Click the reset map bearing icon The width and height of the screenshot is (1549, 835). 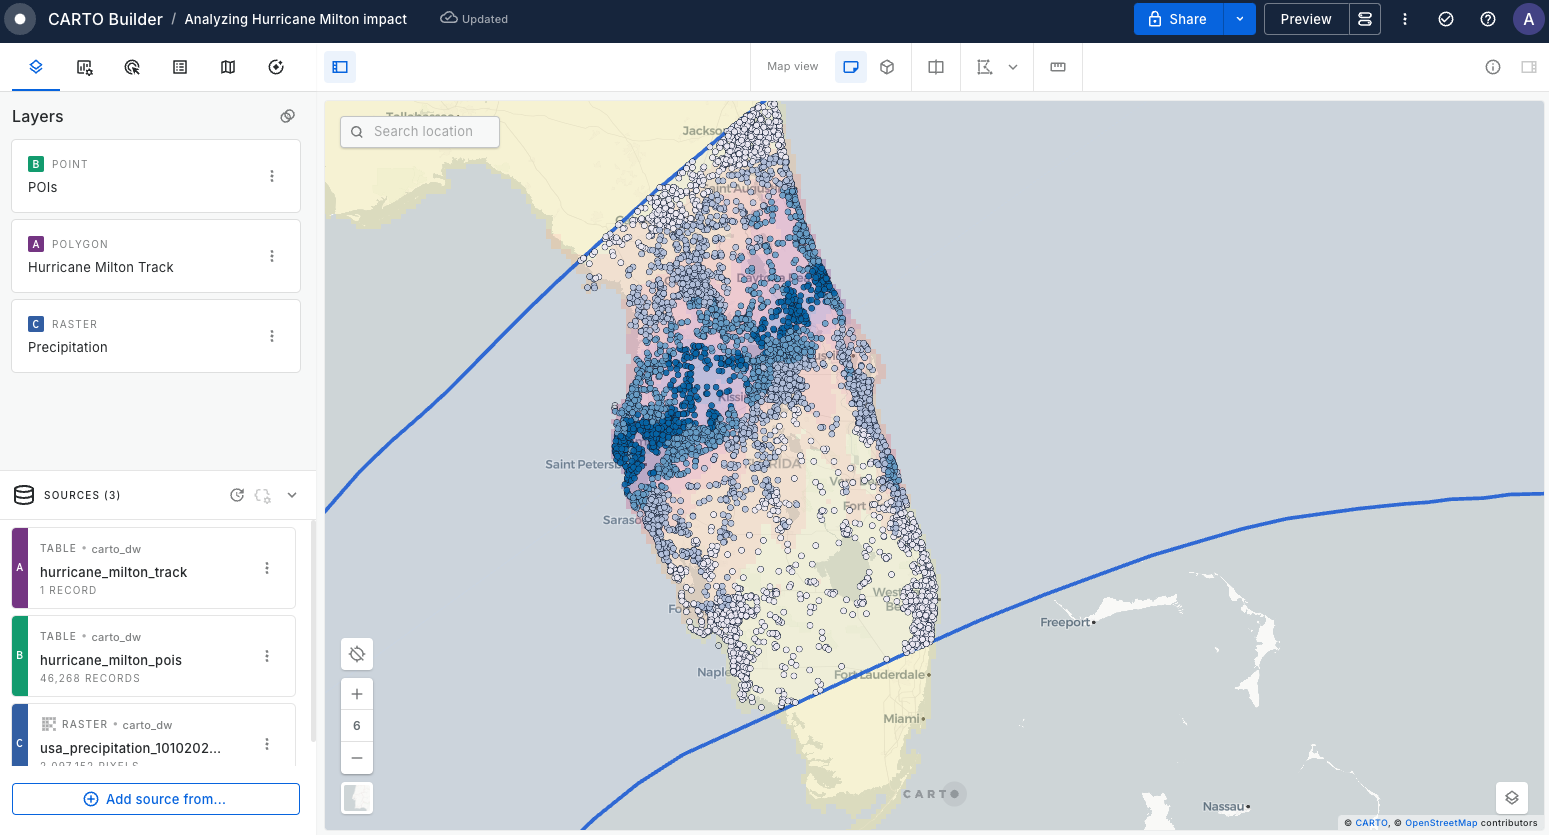[x=357, y=654]
